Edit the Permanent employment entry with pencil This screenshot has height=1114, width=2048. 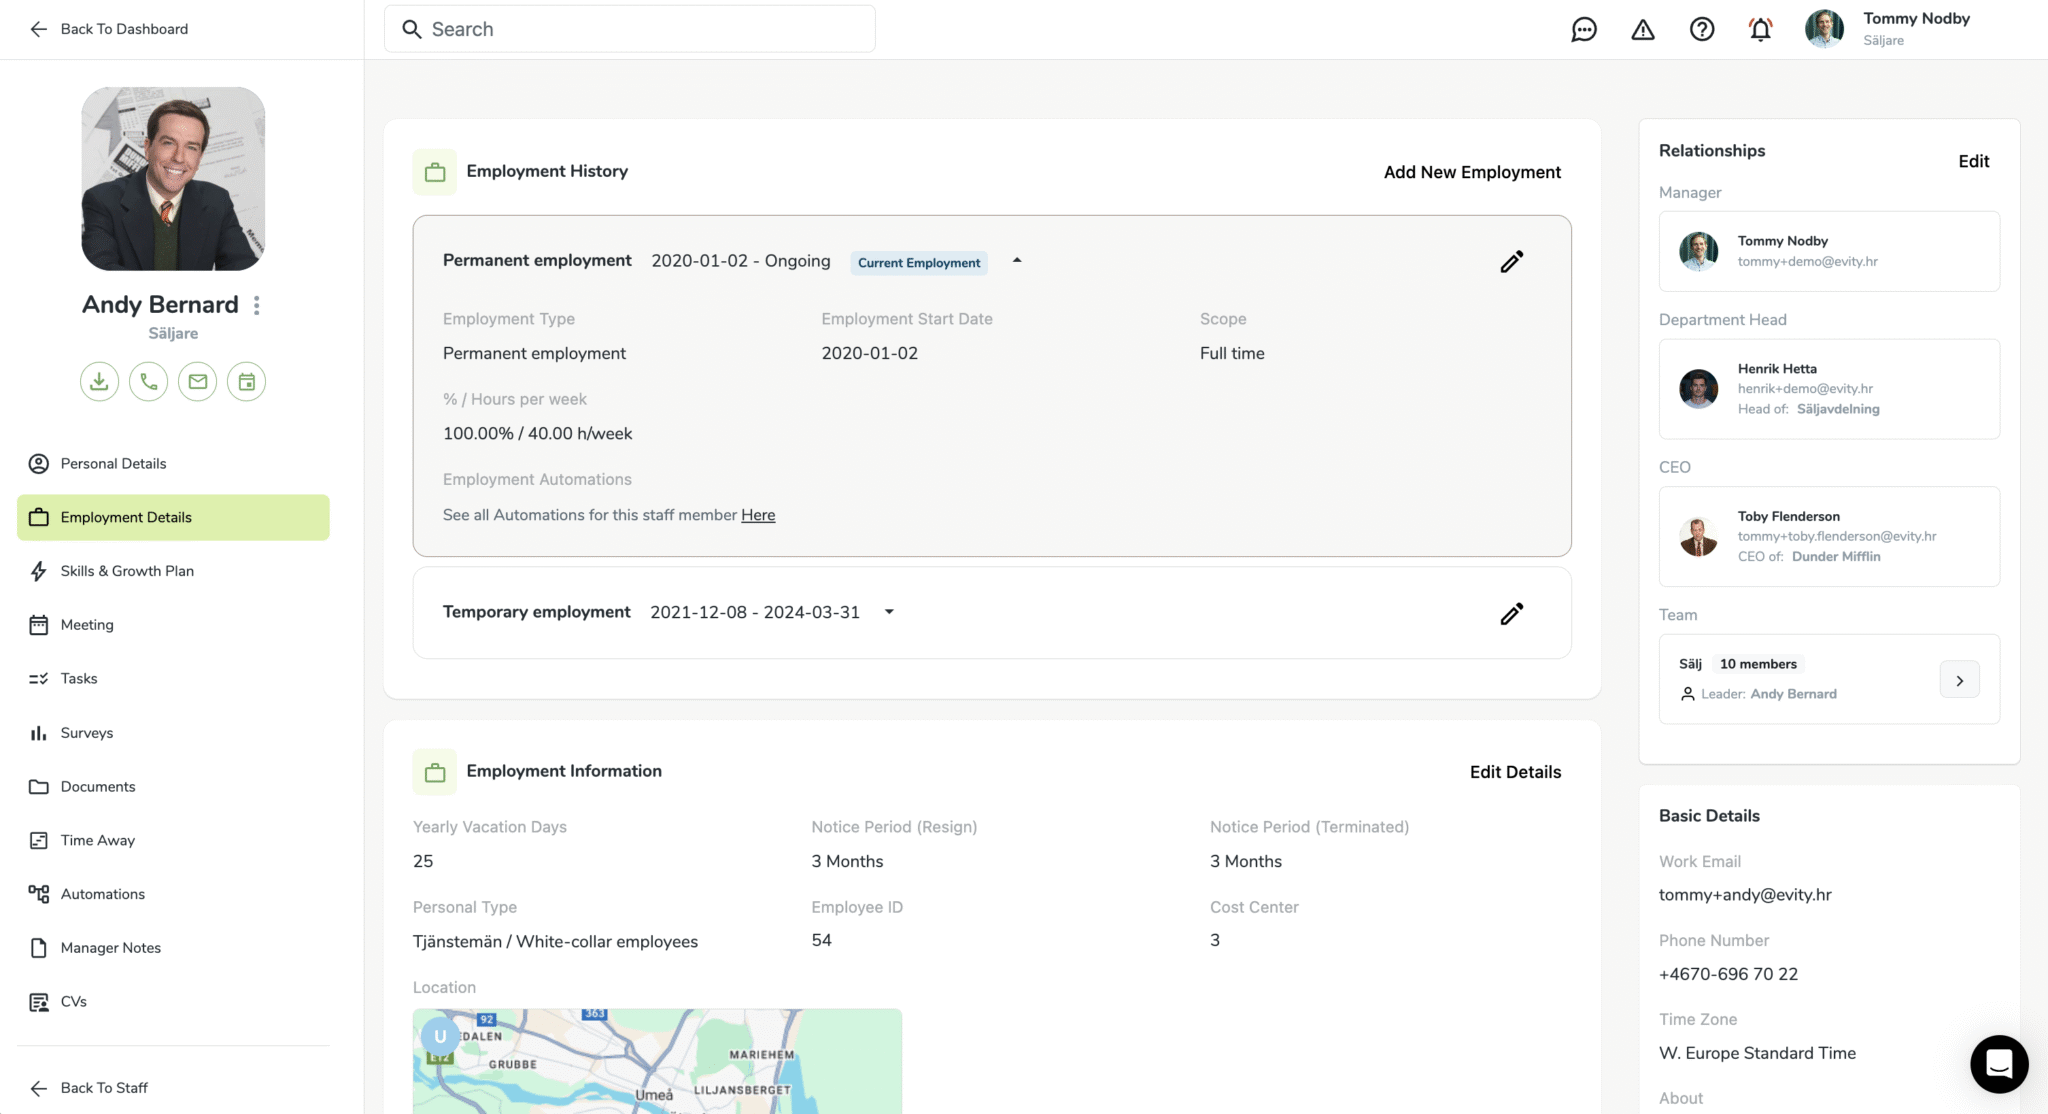(1512, 262)
